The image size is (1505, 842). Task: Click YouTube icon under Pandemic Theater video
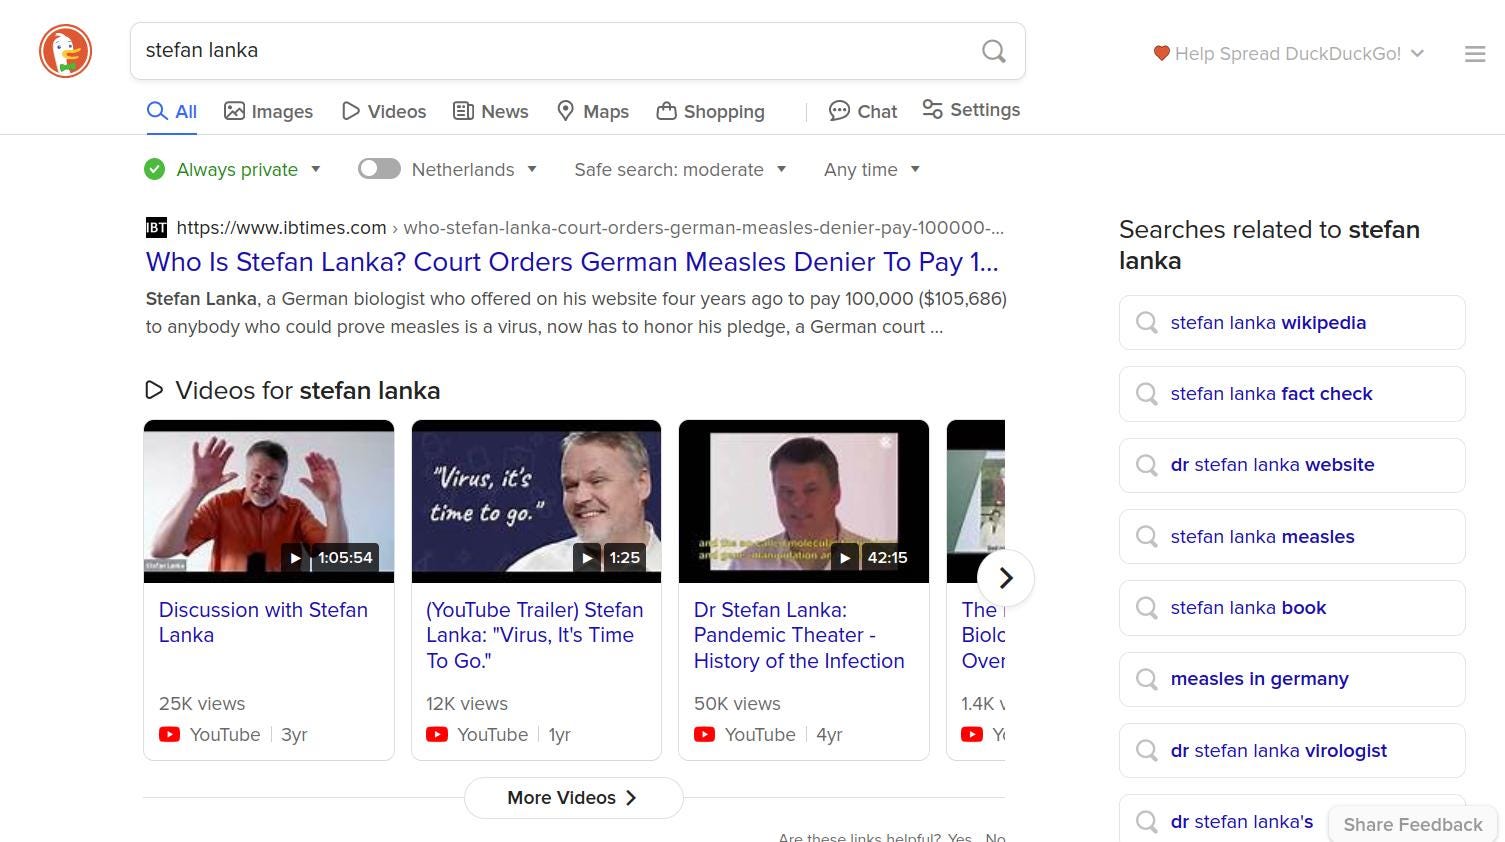[x=704, y=734]
